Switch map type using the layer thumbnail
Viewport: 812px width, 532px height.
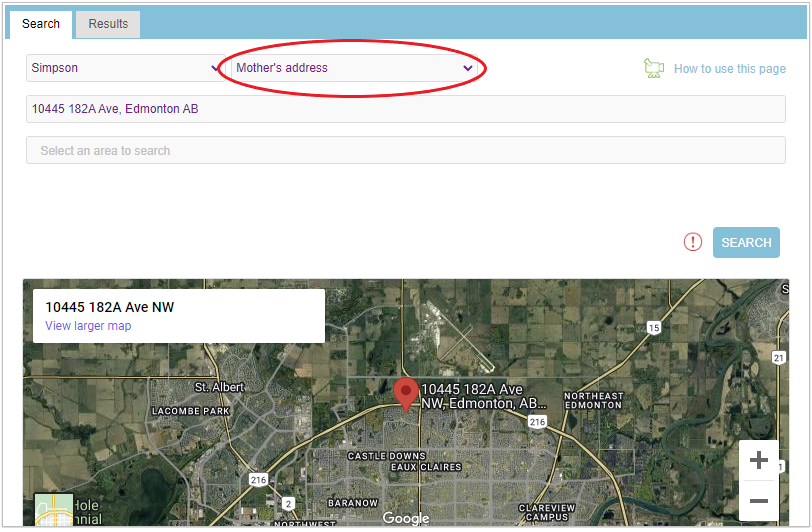pos(54,510)
